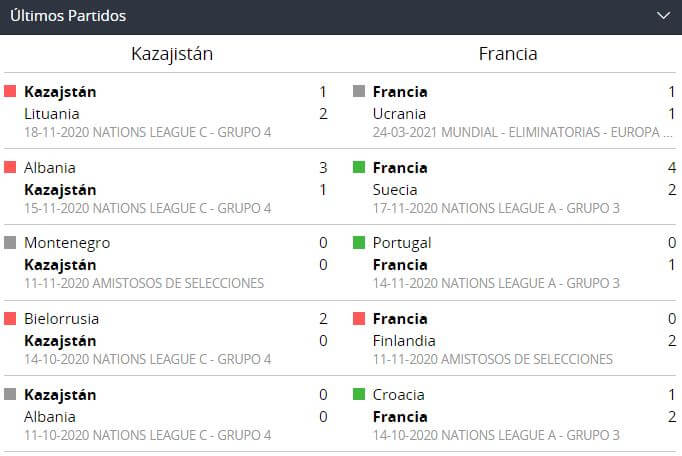The image size is (682, 456).
Task: Click gray draw square beside Montenegro match
Action: click(10, 243)
